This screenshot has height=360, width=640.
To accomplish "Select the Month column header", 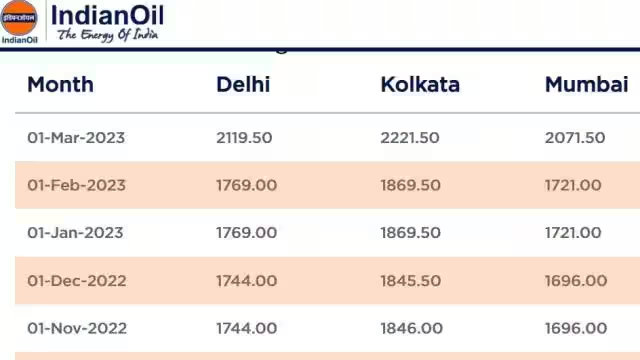I will click(60, 84).
